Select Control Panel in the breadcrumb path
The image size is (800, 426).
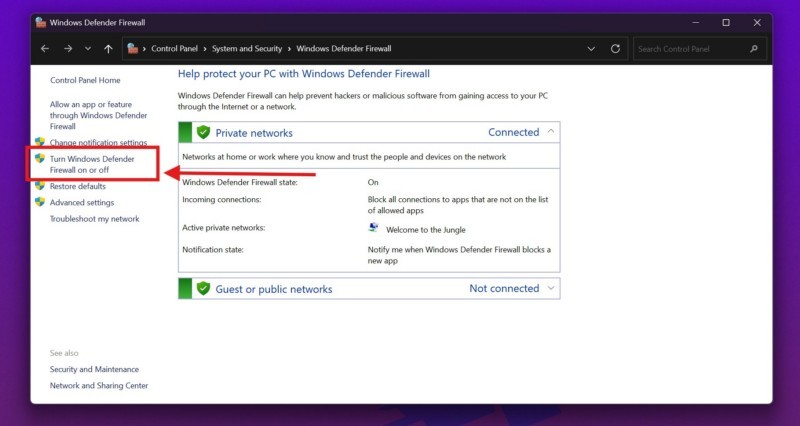coord(176,48)
